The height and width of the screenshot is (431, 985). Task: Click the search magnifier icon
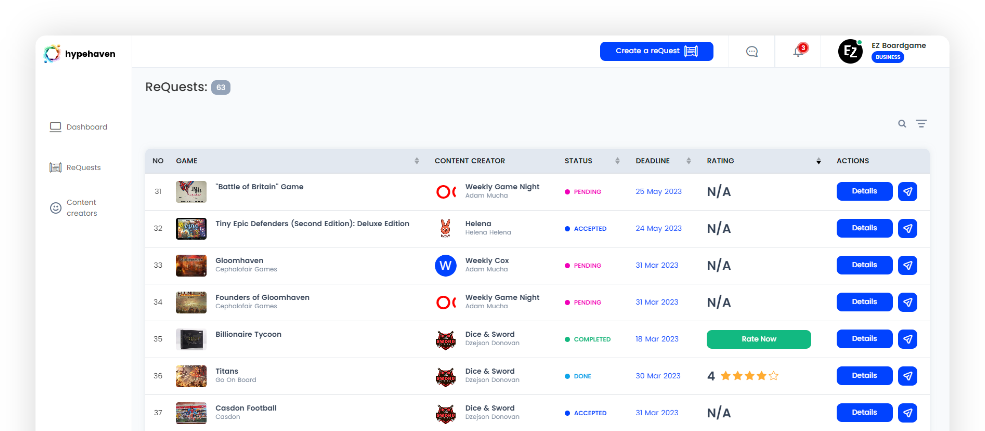coord(902,124)
